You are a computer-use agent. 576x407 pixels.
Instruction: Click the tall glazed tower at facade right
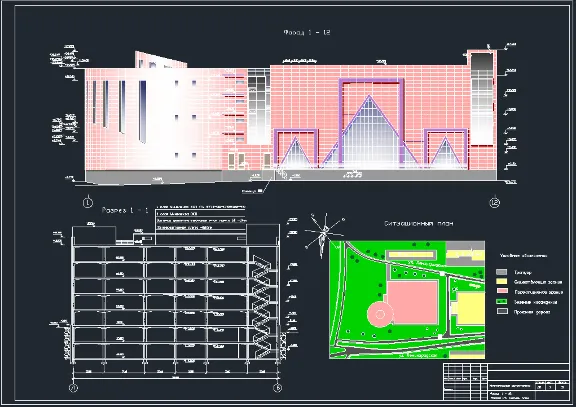coord(482,99)
